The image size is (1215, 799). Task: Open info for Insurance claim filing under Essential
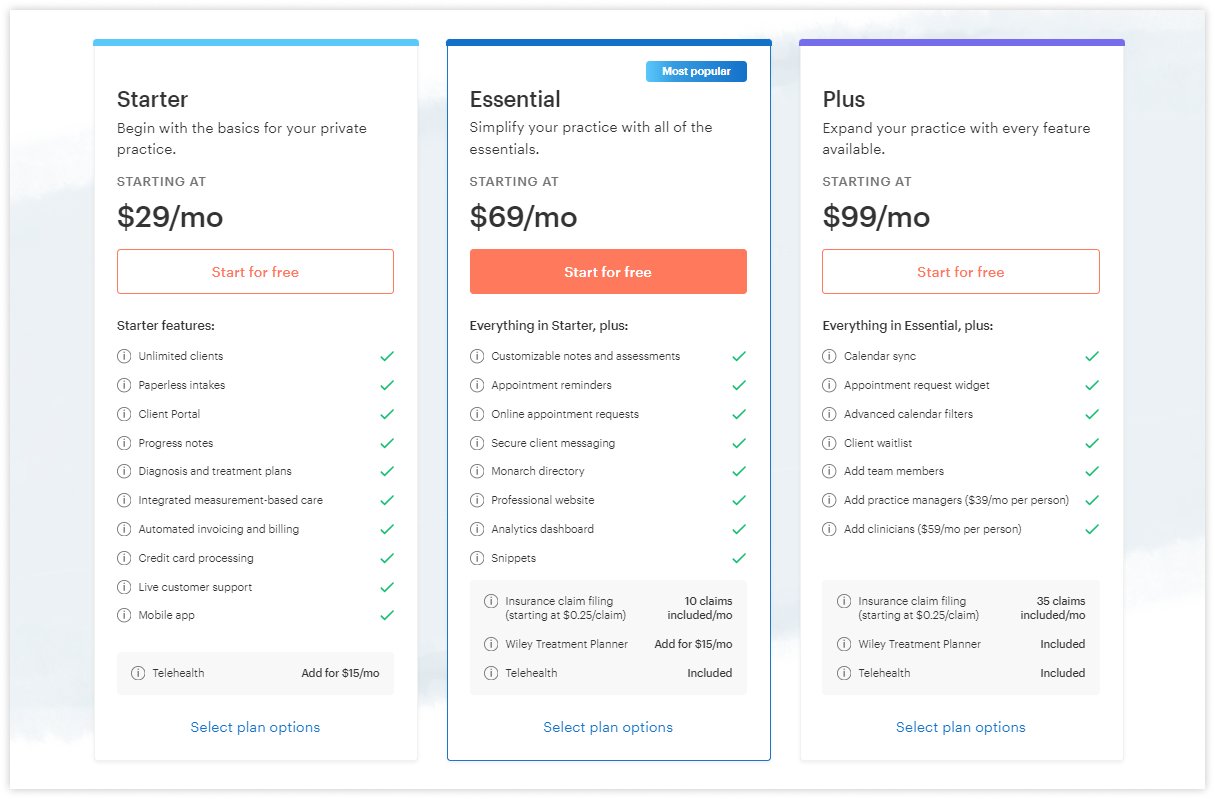pos(491,601)
